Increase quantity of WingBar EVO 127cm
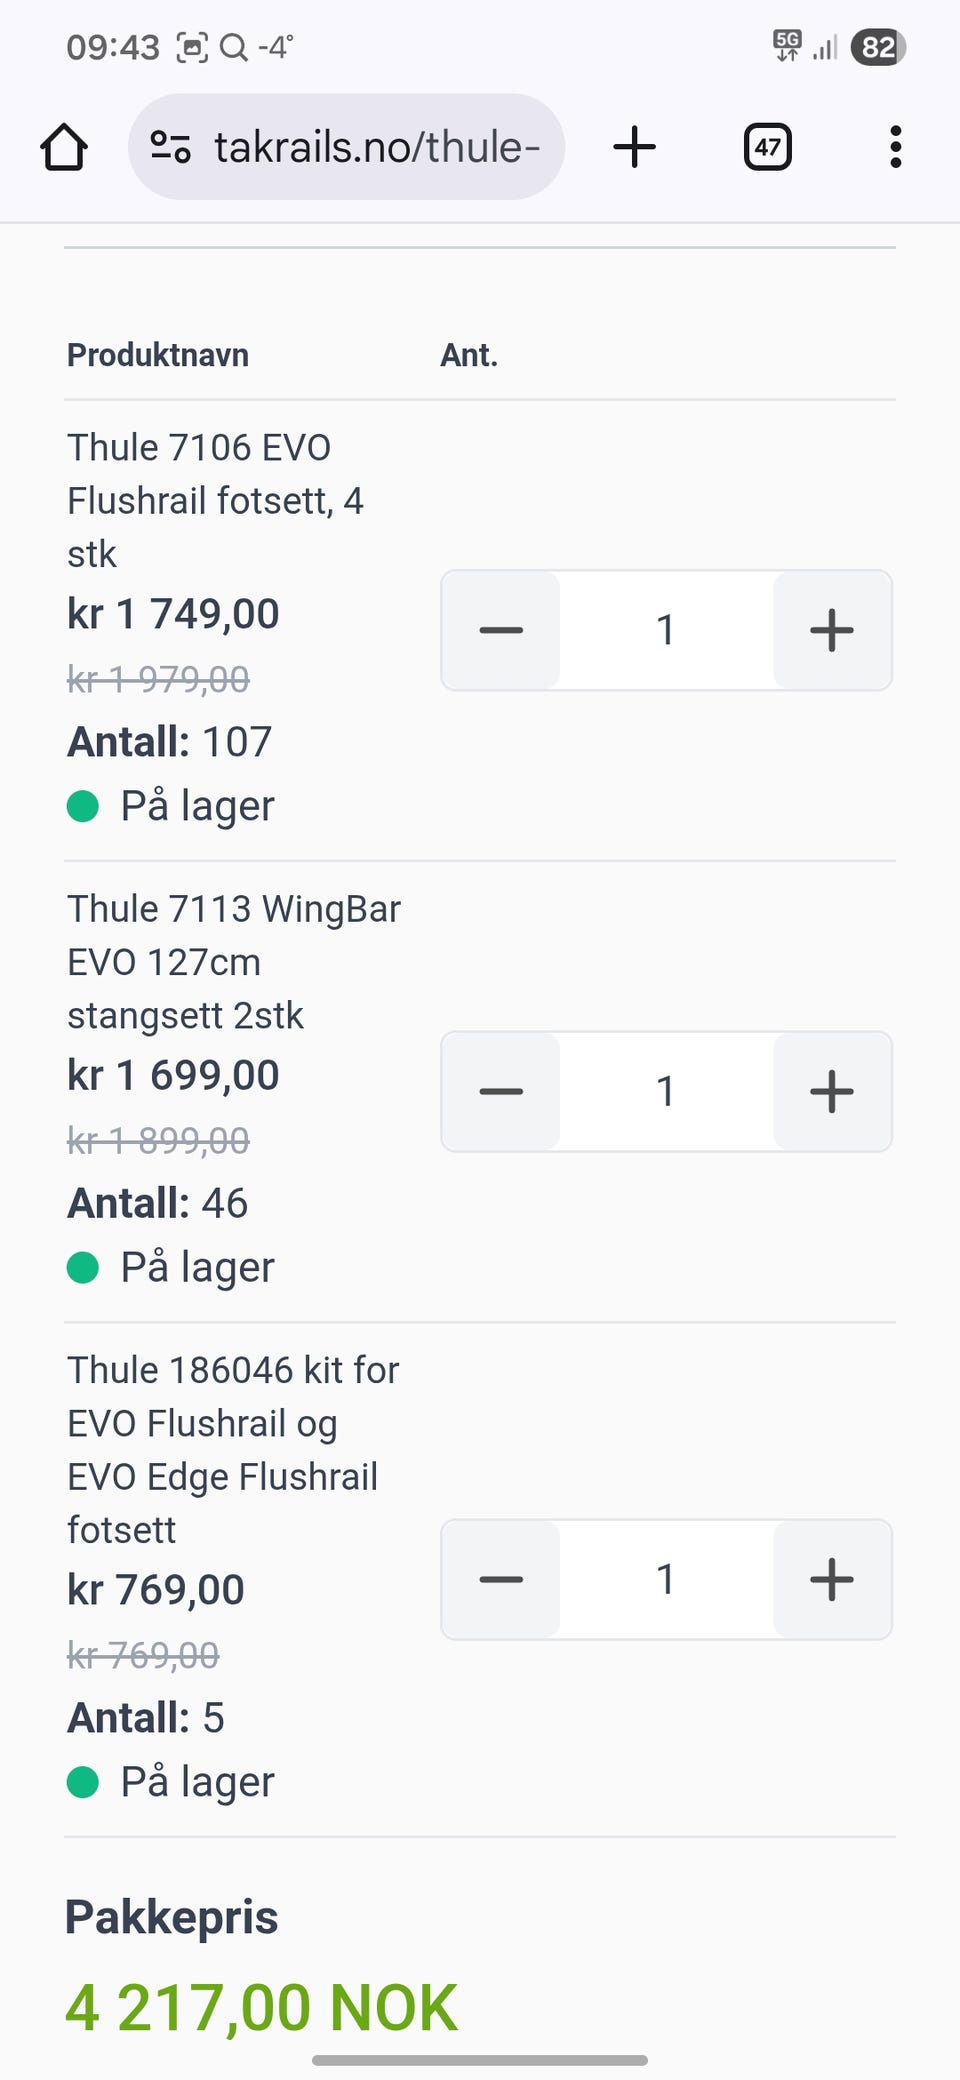 [x=831, y=1091]
